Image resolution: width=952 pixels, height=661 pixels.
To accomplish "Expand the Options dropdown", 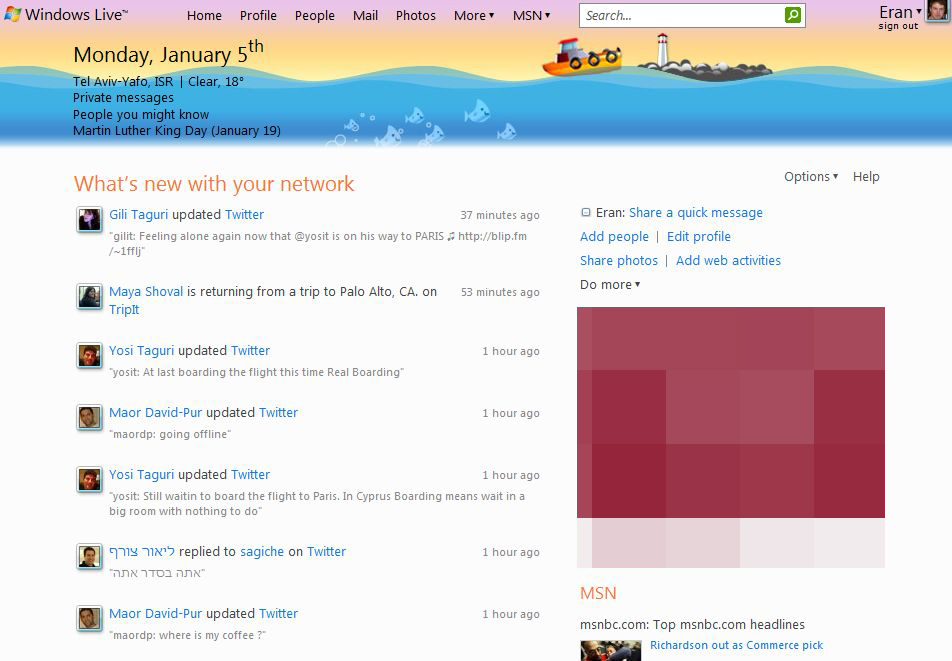I will [x=811, y=177].
